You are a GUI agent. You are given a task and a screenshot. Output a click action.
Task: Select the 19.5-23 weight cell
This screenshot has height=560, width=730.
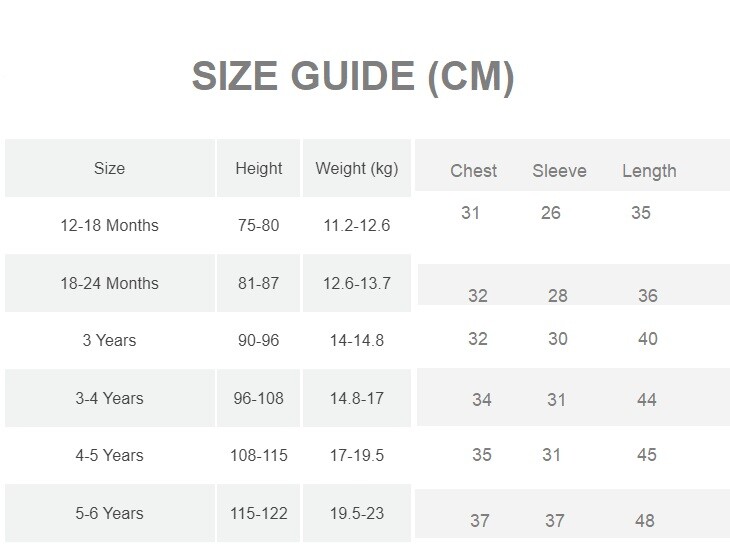[357, 513]
